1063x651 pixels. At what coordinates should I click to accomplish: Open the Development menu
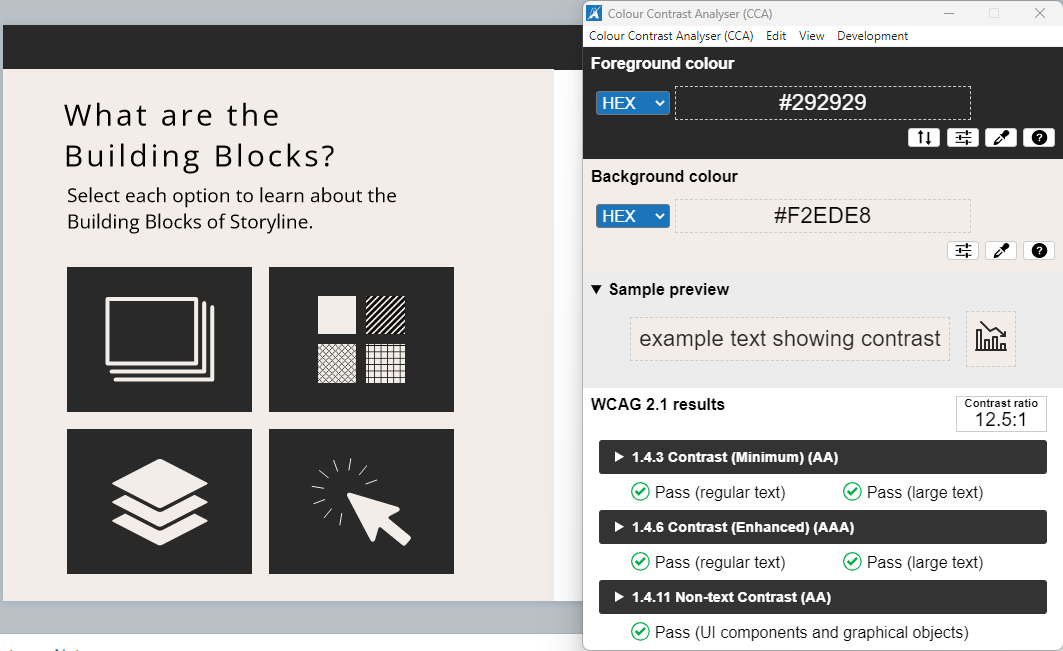coord(873,36)
